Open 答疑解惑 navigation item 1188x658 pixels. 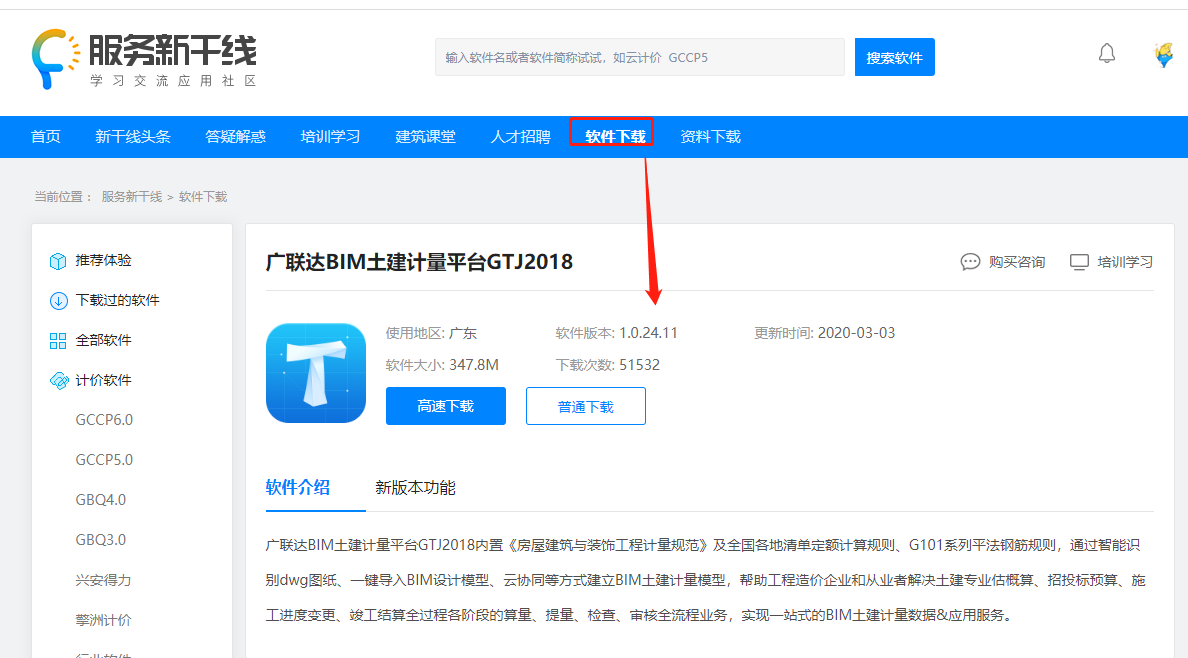pyautogui.click(x=236, y=136)
